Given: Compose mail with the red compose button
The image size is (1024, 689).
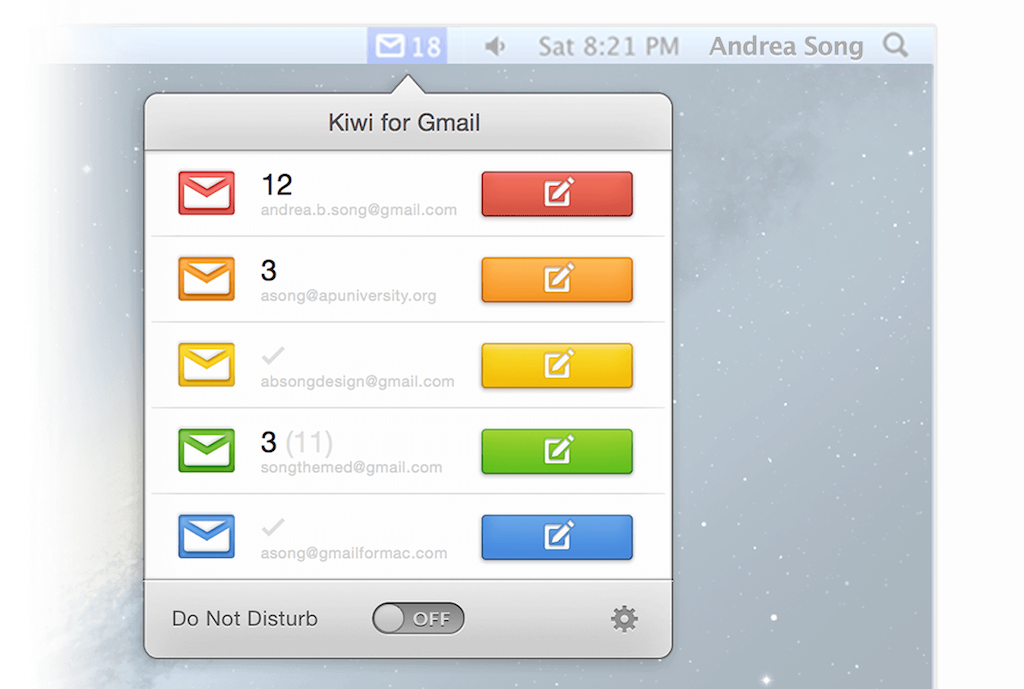Looking at the screenshot, I should pos(557,193).
